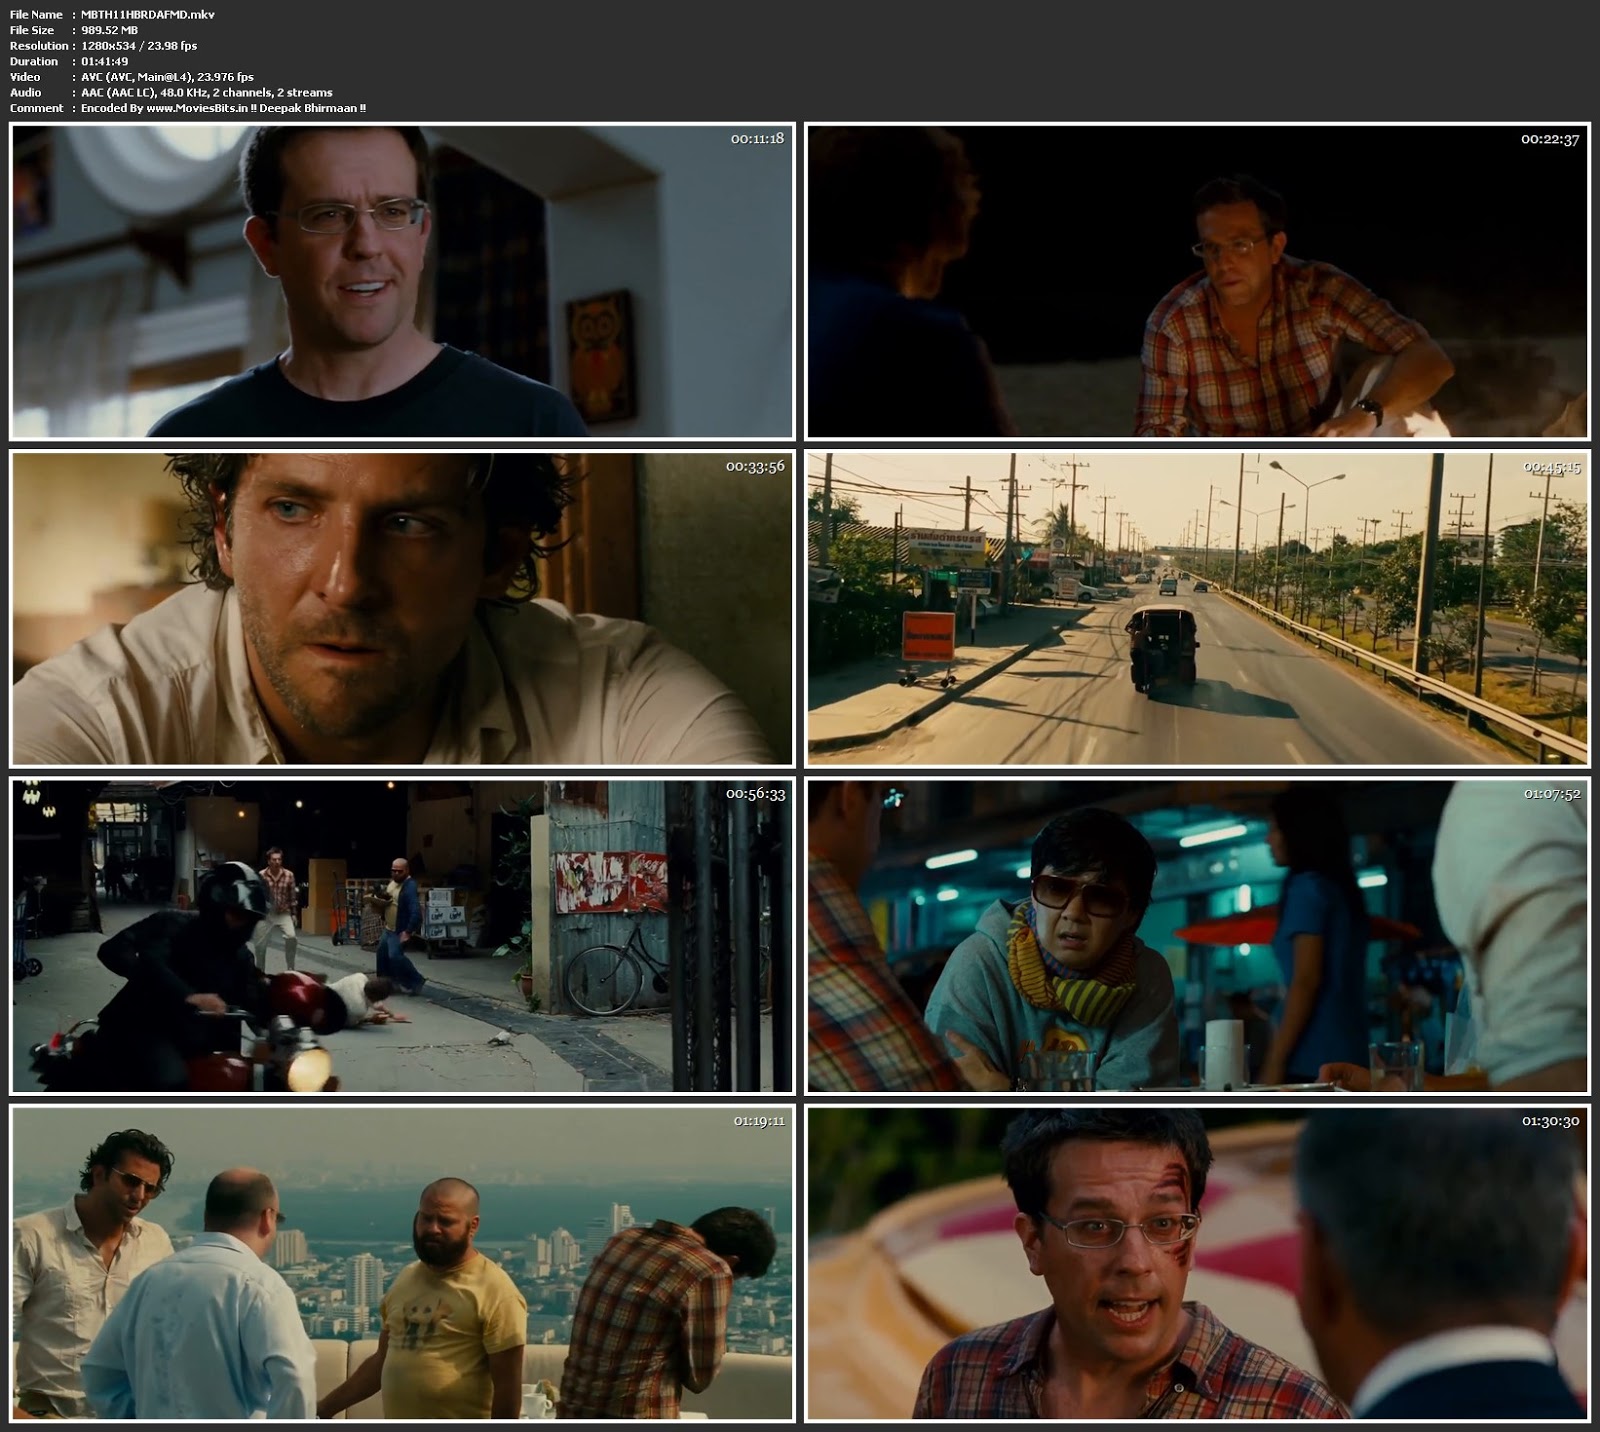Open the market scene thumbnail stamped 01:07:52
Screen dimensions: 1600x1432
pyautogui.click(x=1197, y=936)
